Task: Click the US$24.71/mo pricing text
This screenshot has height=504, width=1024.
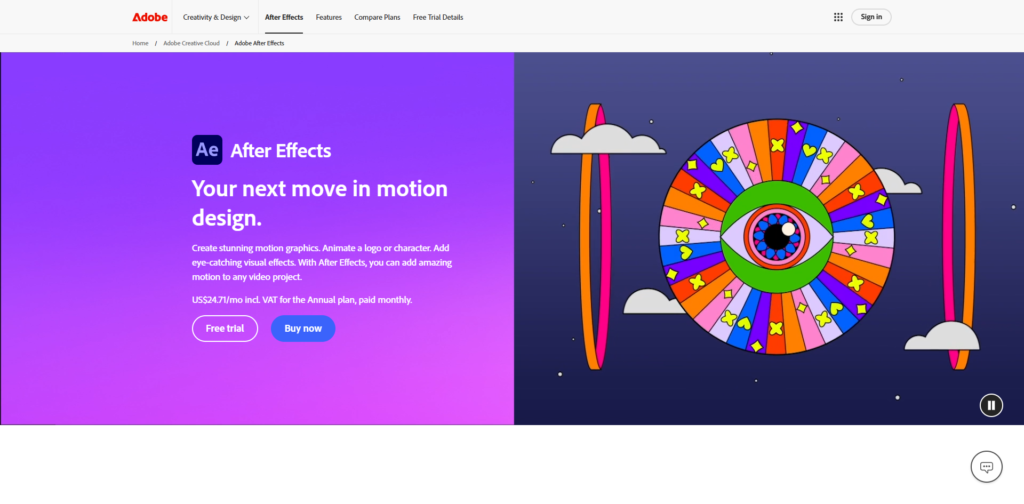Action: [302, 300]
